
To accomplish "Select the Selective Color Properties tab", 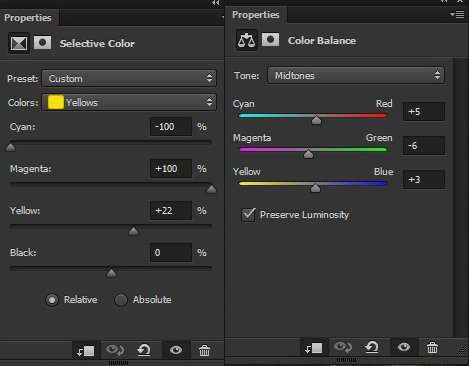I will pos(28,18).
